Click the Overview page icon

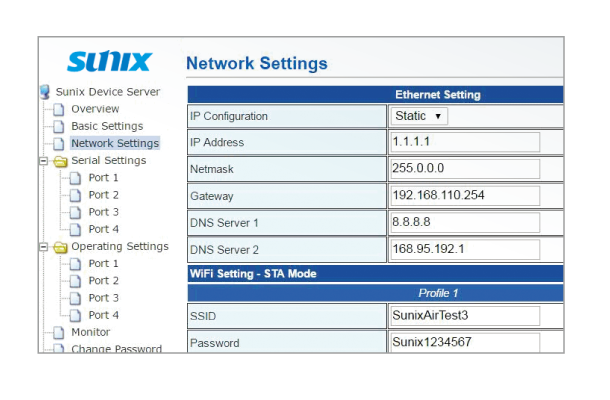click(x=59, y=109)
